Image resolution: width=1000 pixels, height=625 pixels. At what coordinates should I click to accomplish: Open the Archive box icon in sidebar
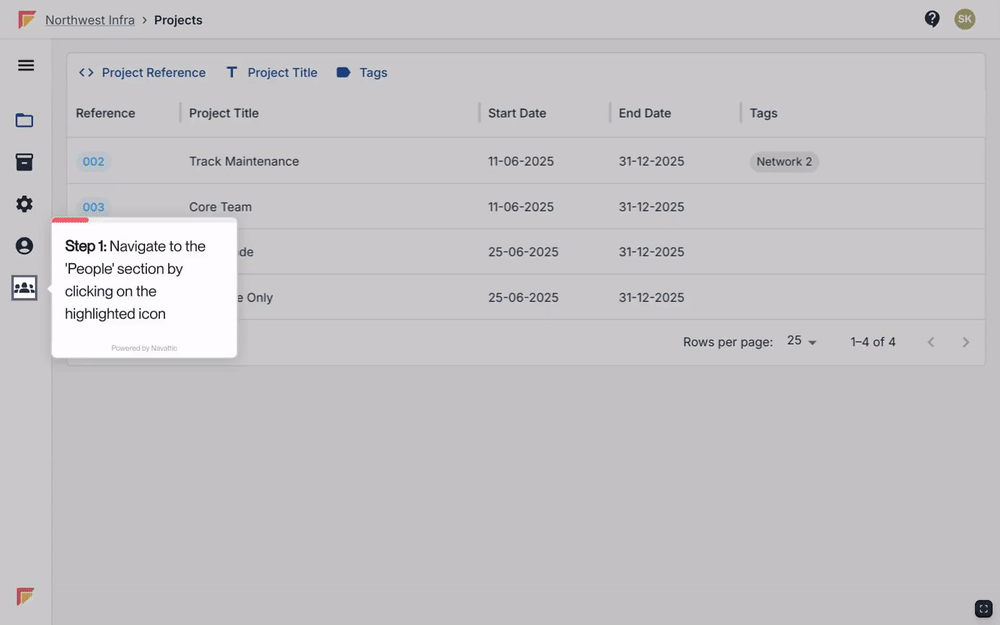[24, 162]
